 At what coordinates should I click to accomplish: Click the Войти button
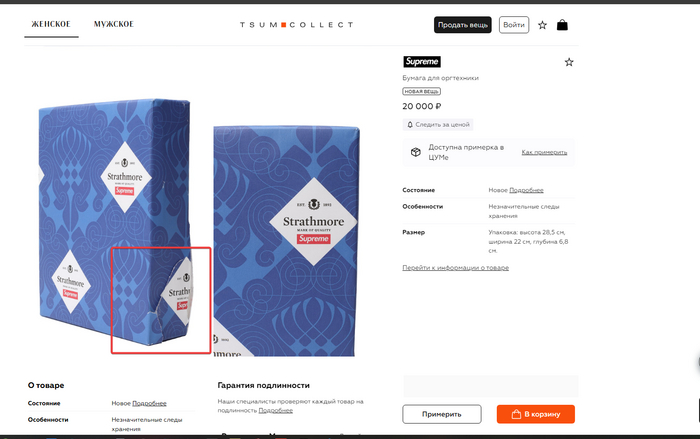tap(514, 25)
